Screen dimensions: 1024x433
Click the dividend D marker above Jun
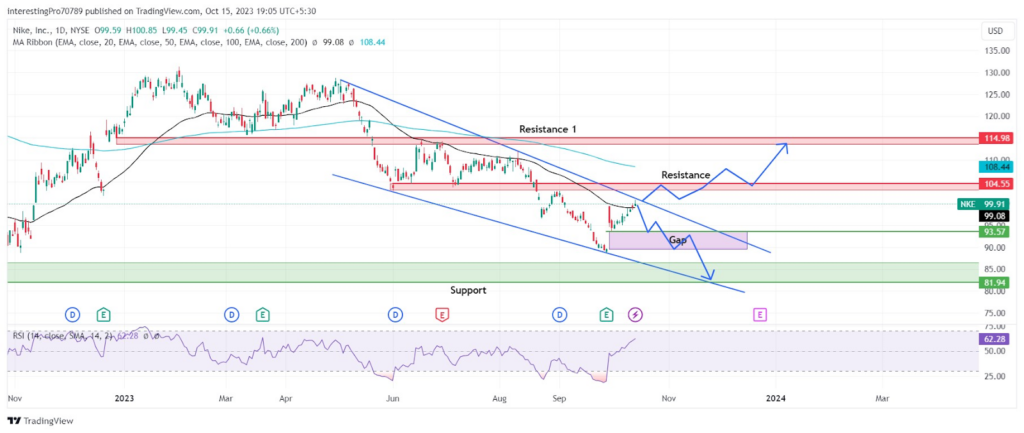click(x=396, y=315)
